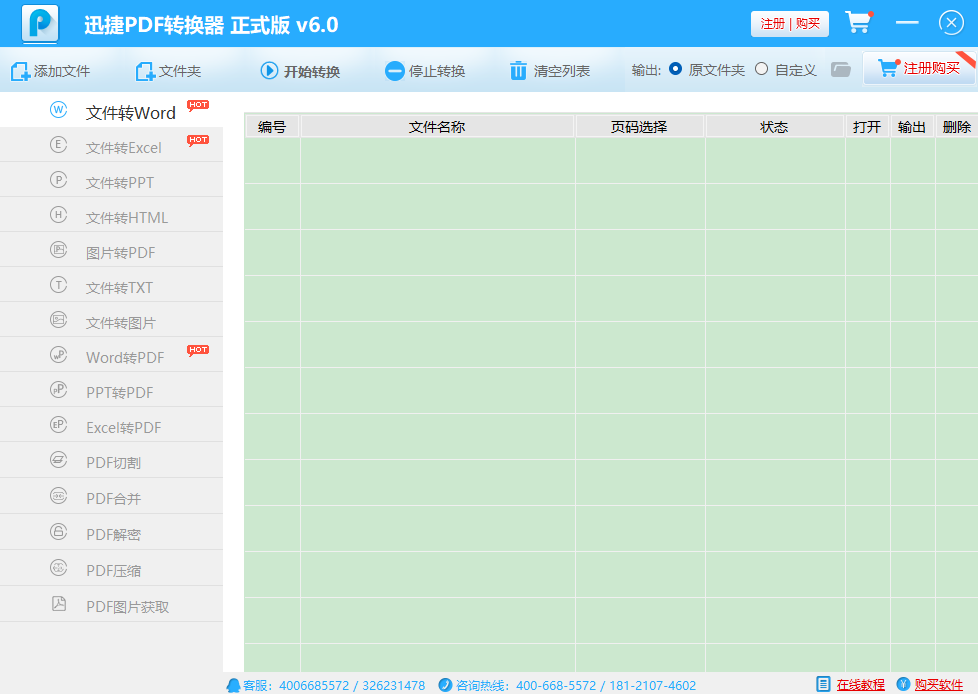Click the 注册购买 button
The image size is (978, 694).
(x=919, y=68)
